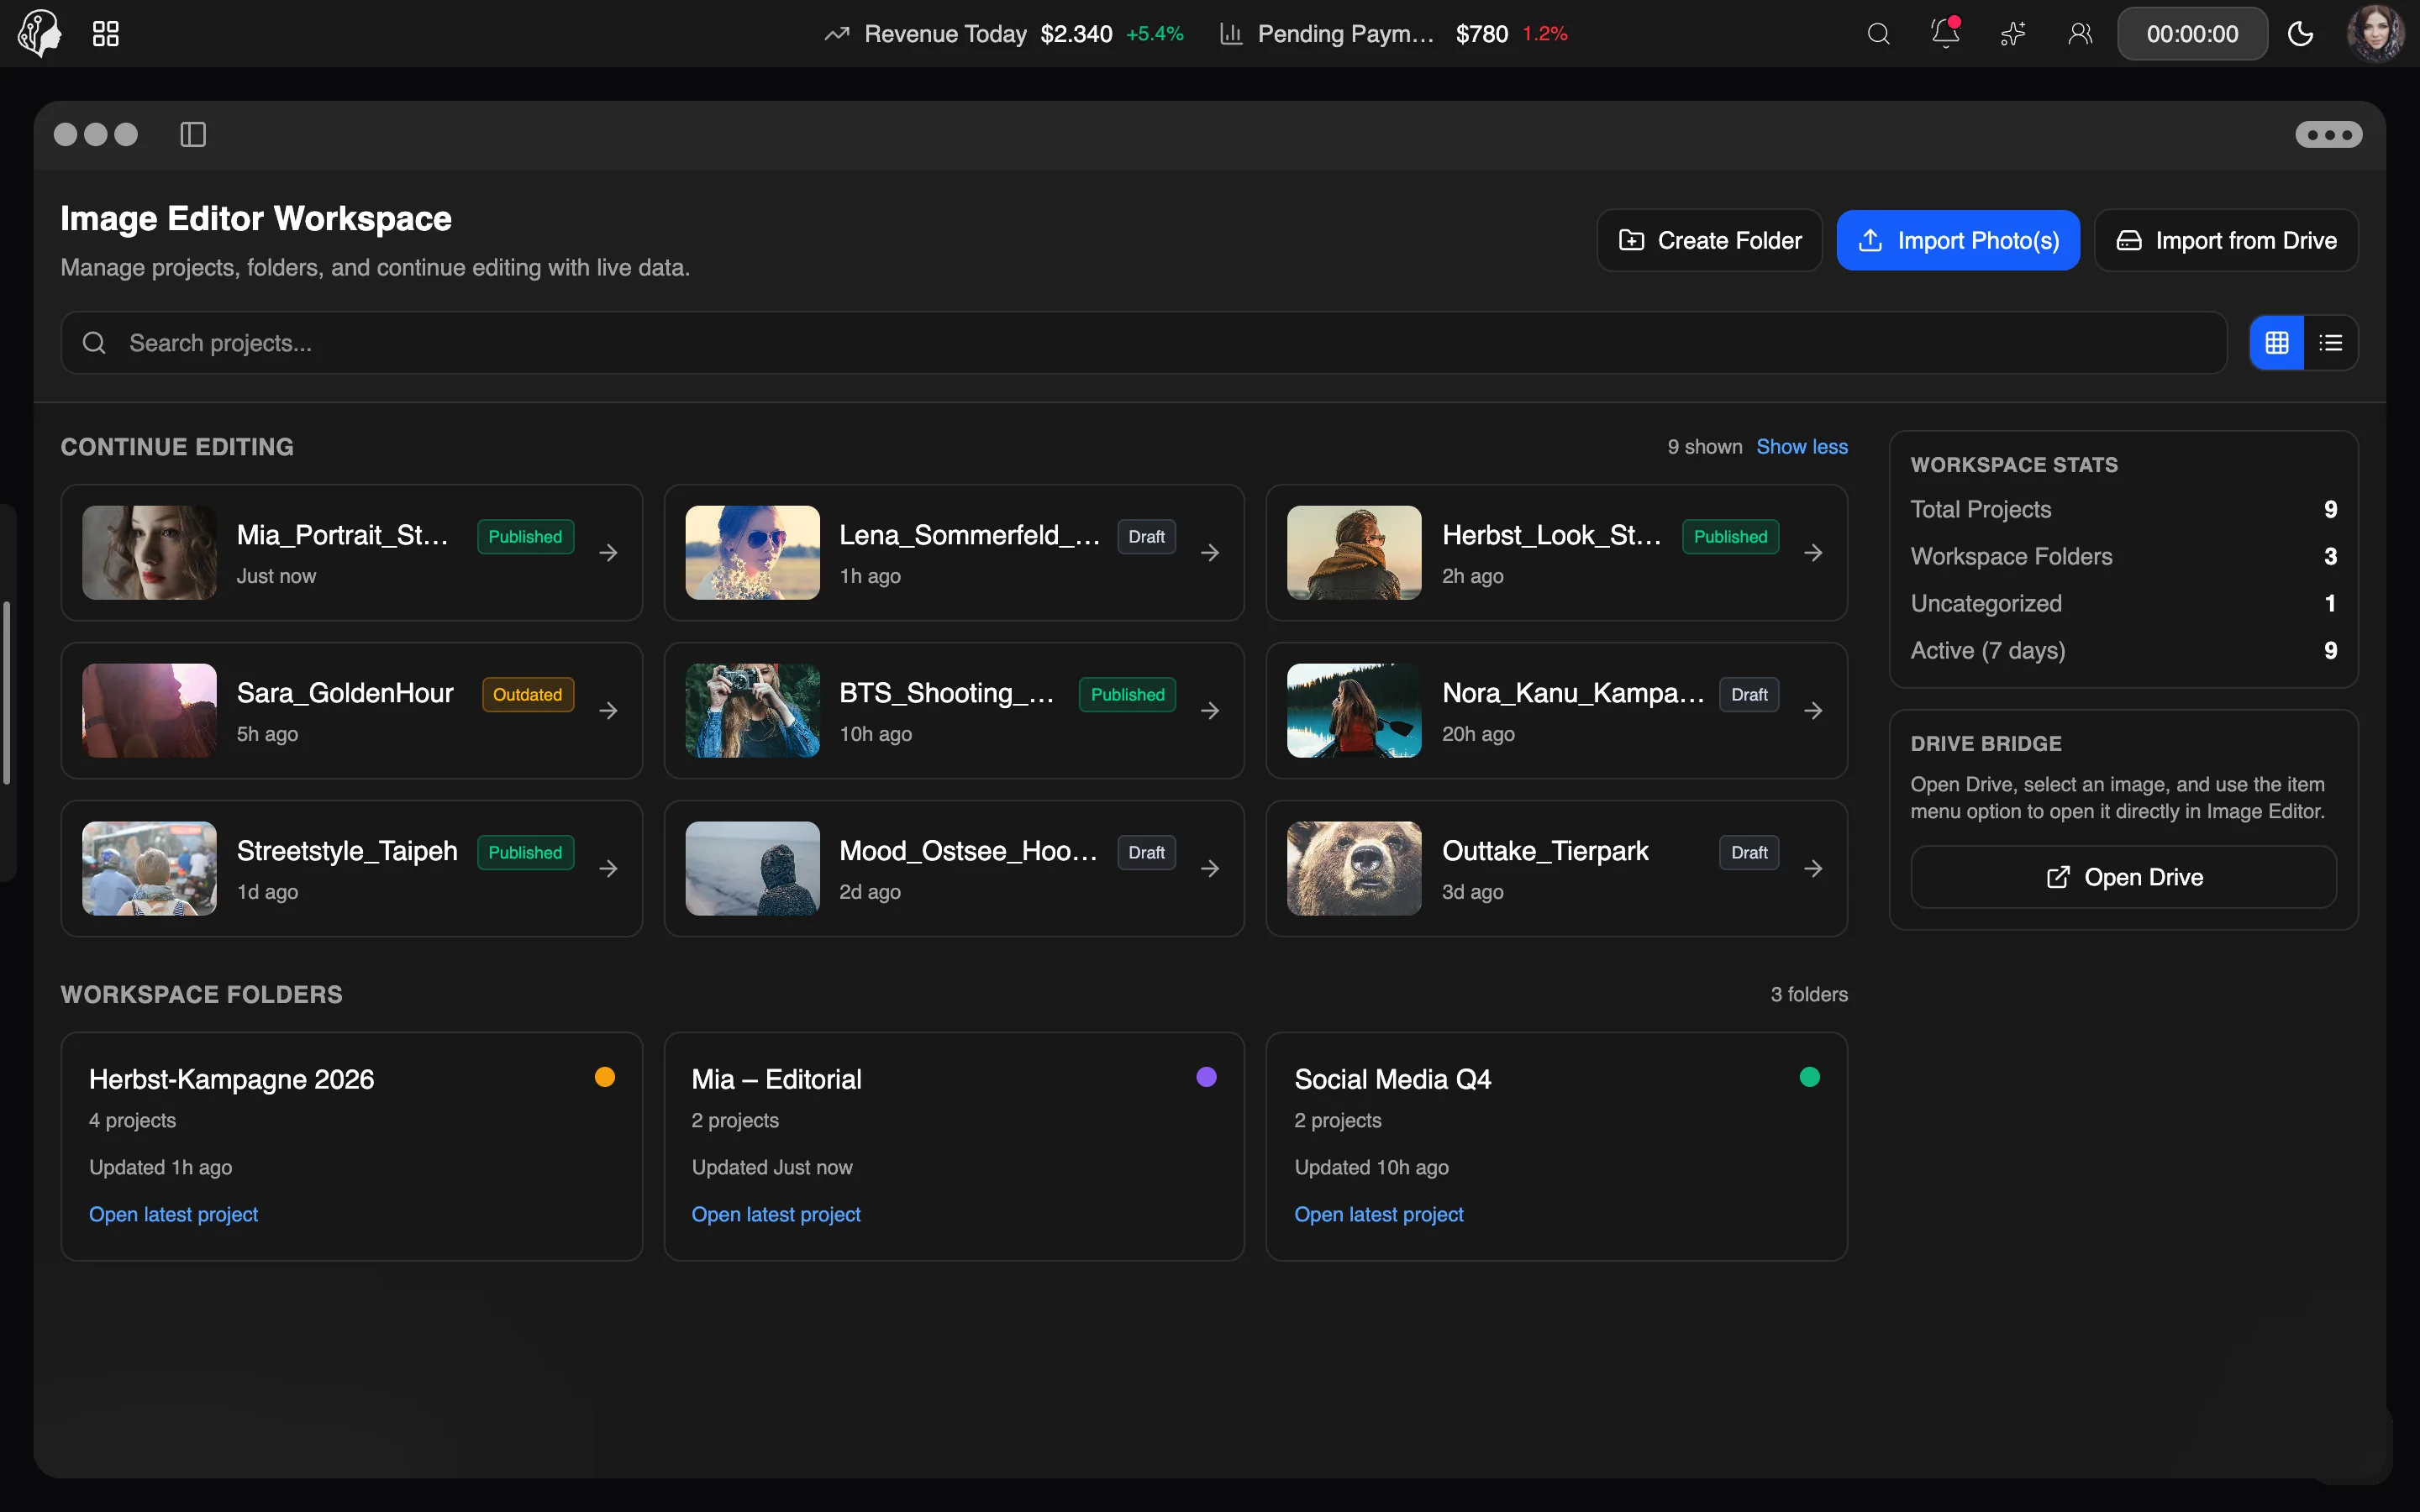2420x1512 pixels.
Task: Open notifications bell icon
Action: [1945, 33]
